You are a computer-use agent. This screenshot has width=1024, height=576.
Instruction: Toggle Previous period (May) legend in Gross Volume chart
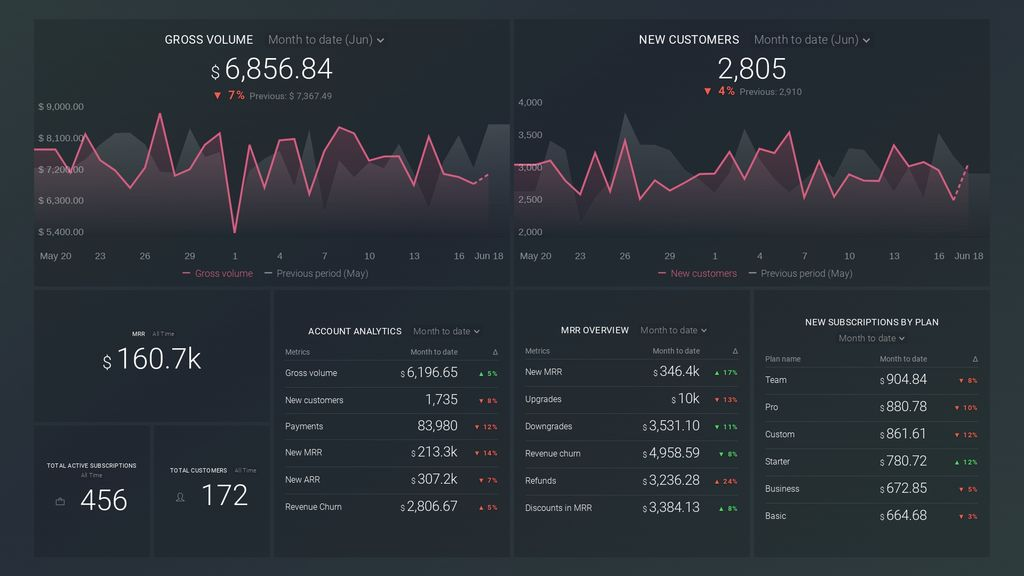point(316,274)
